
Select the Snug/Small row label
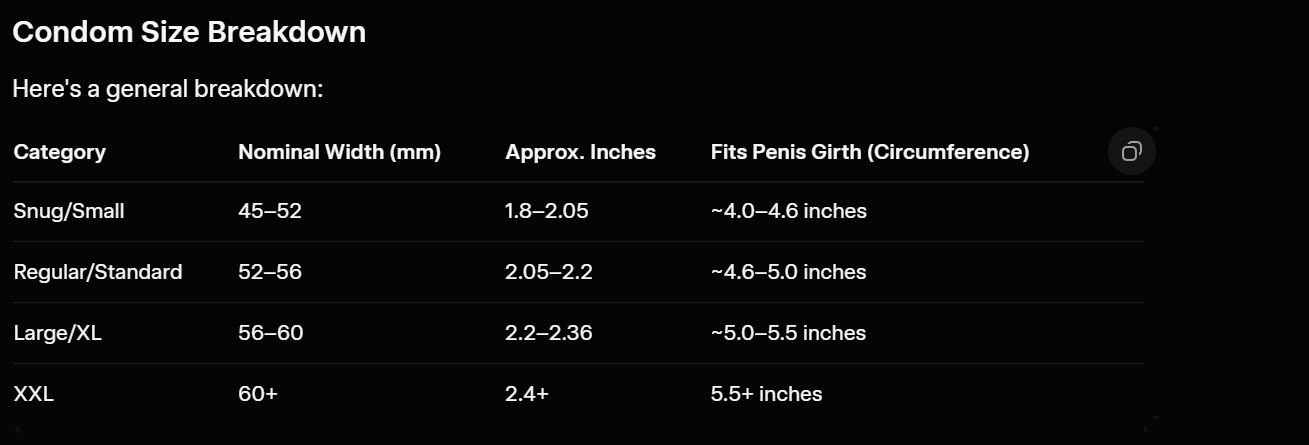(69, 211)
